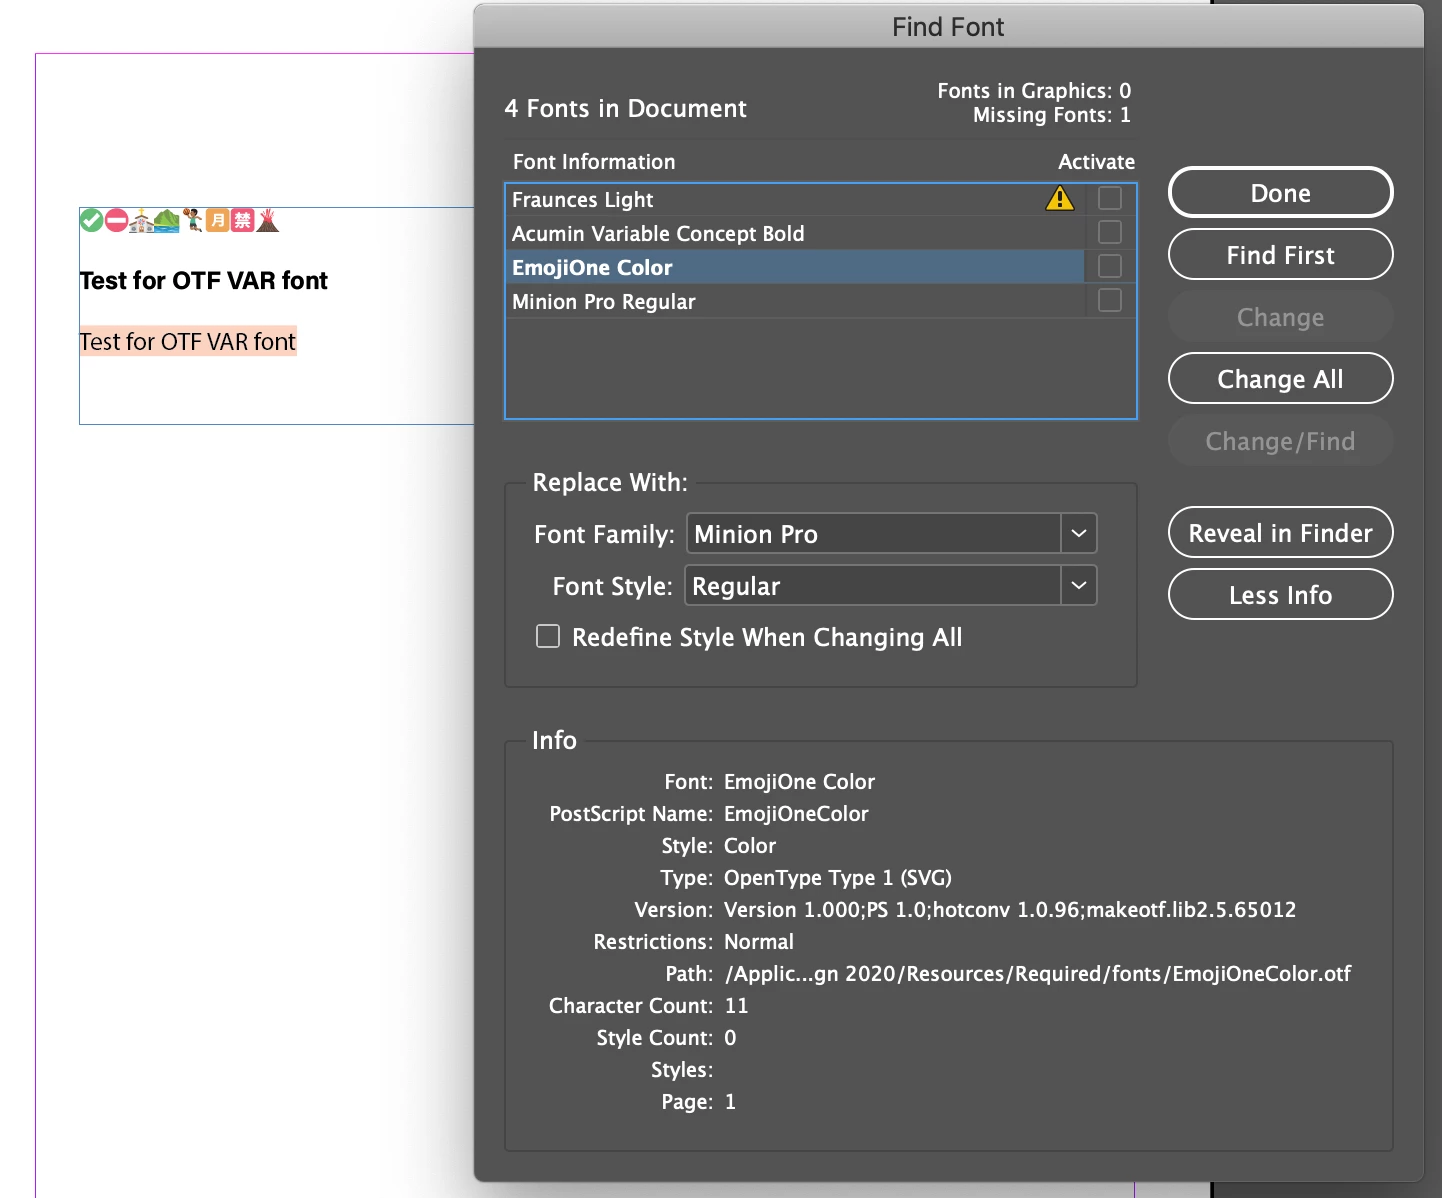Click the Restrictions value Normal
The image size is (1442, 1198).
click(x=759, y=941)
